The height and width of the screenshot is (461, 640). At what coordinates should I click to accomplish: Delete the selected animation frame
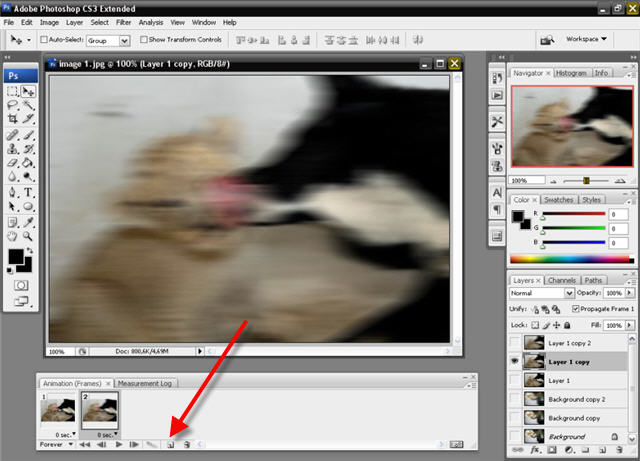[x=187, y=445]
